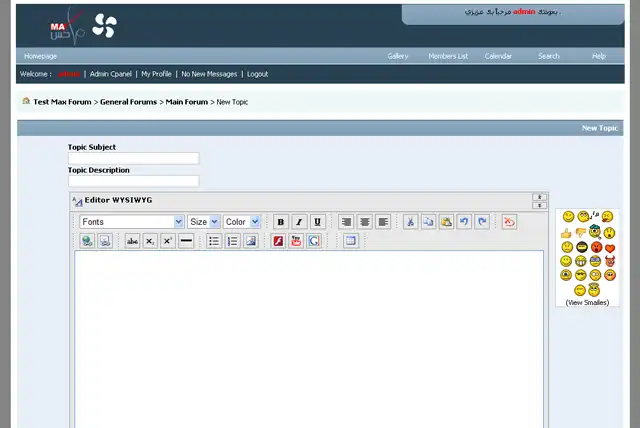Click the Google search icon in toolbar
This screenshot has height=428, width=640.
coord(314,241)
